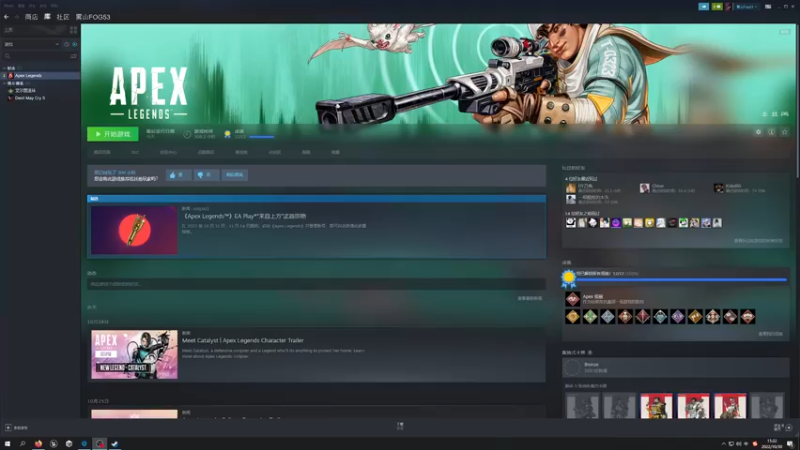This screenshot has height=450, width=800.
Task: Open the KidsBG friend avatar
Action: click(x=718, y=188)
